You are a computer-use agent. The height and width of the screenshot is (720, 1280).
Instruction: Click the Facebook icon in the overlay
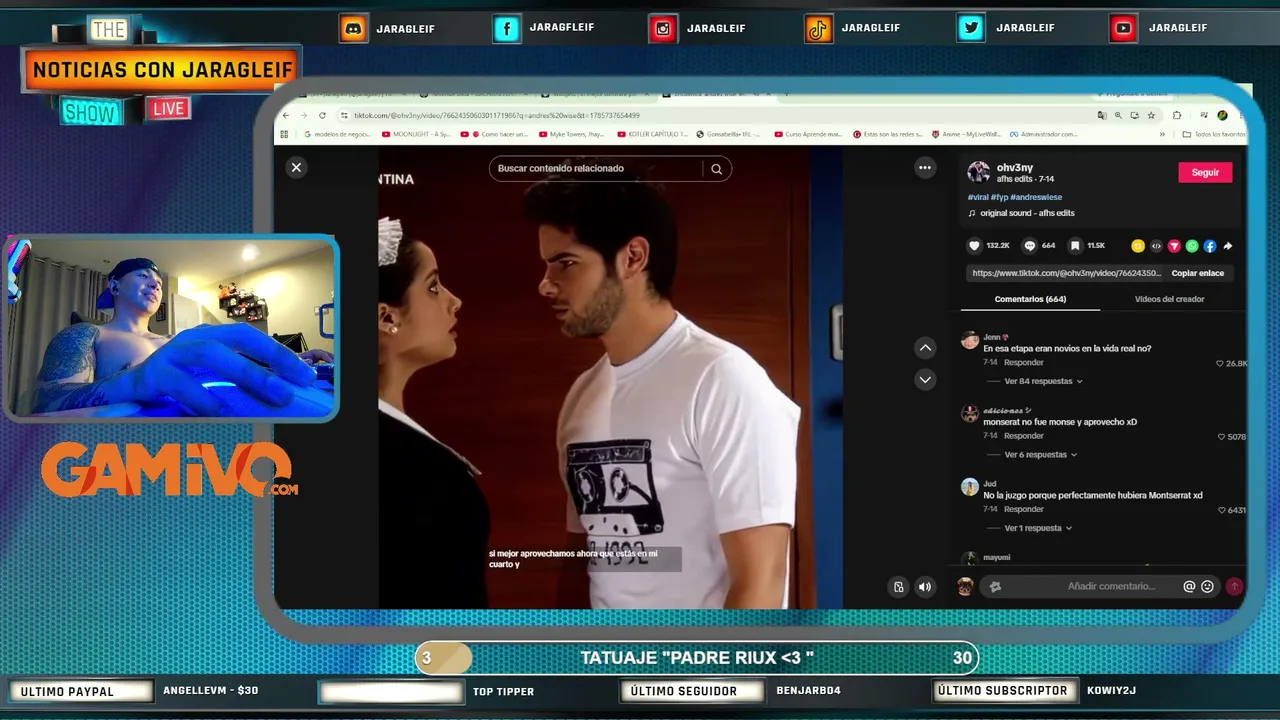[x=507, y=29]
